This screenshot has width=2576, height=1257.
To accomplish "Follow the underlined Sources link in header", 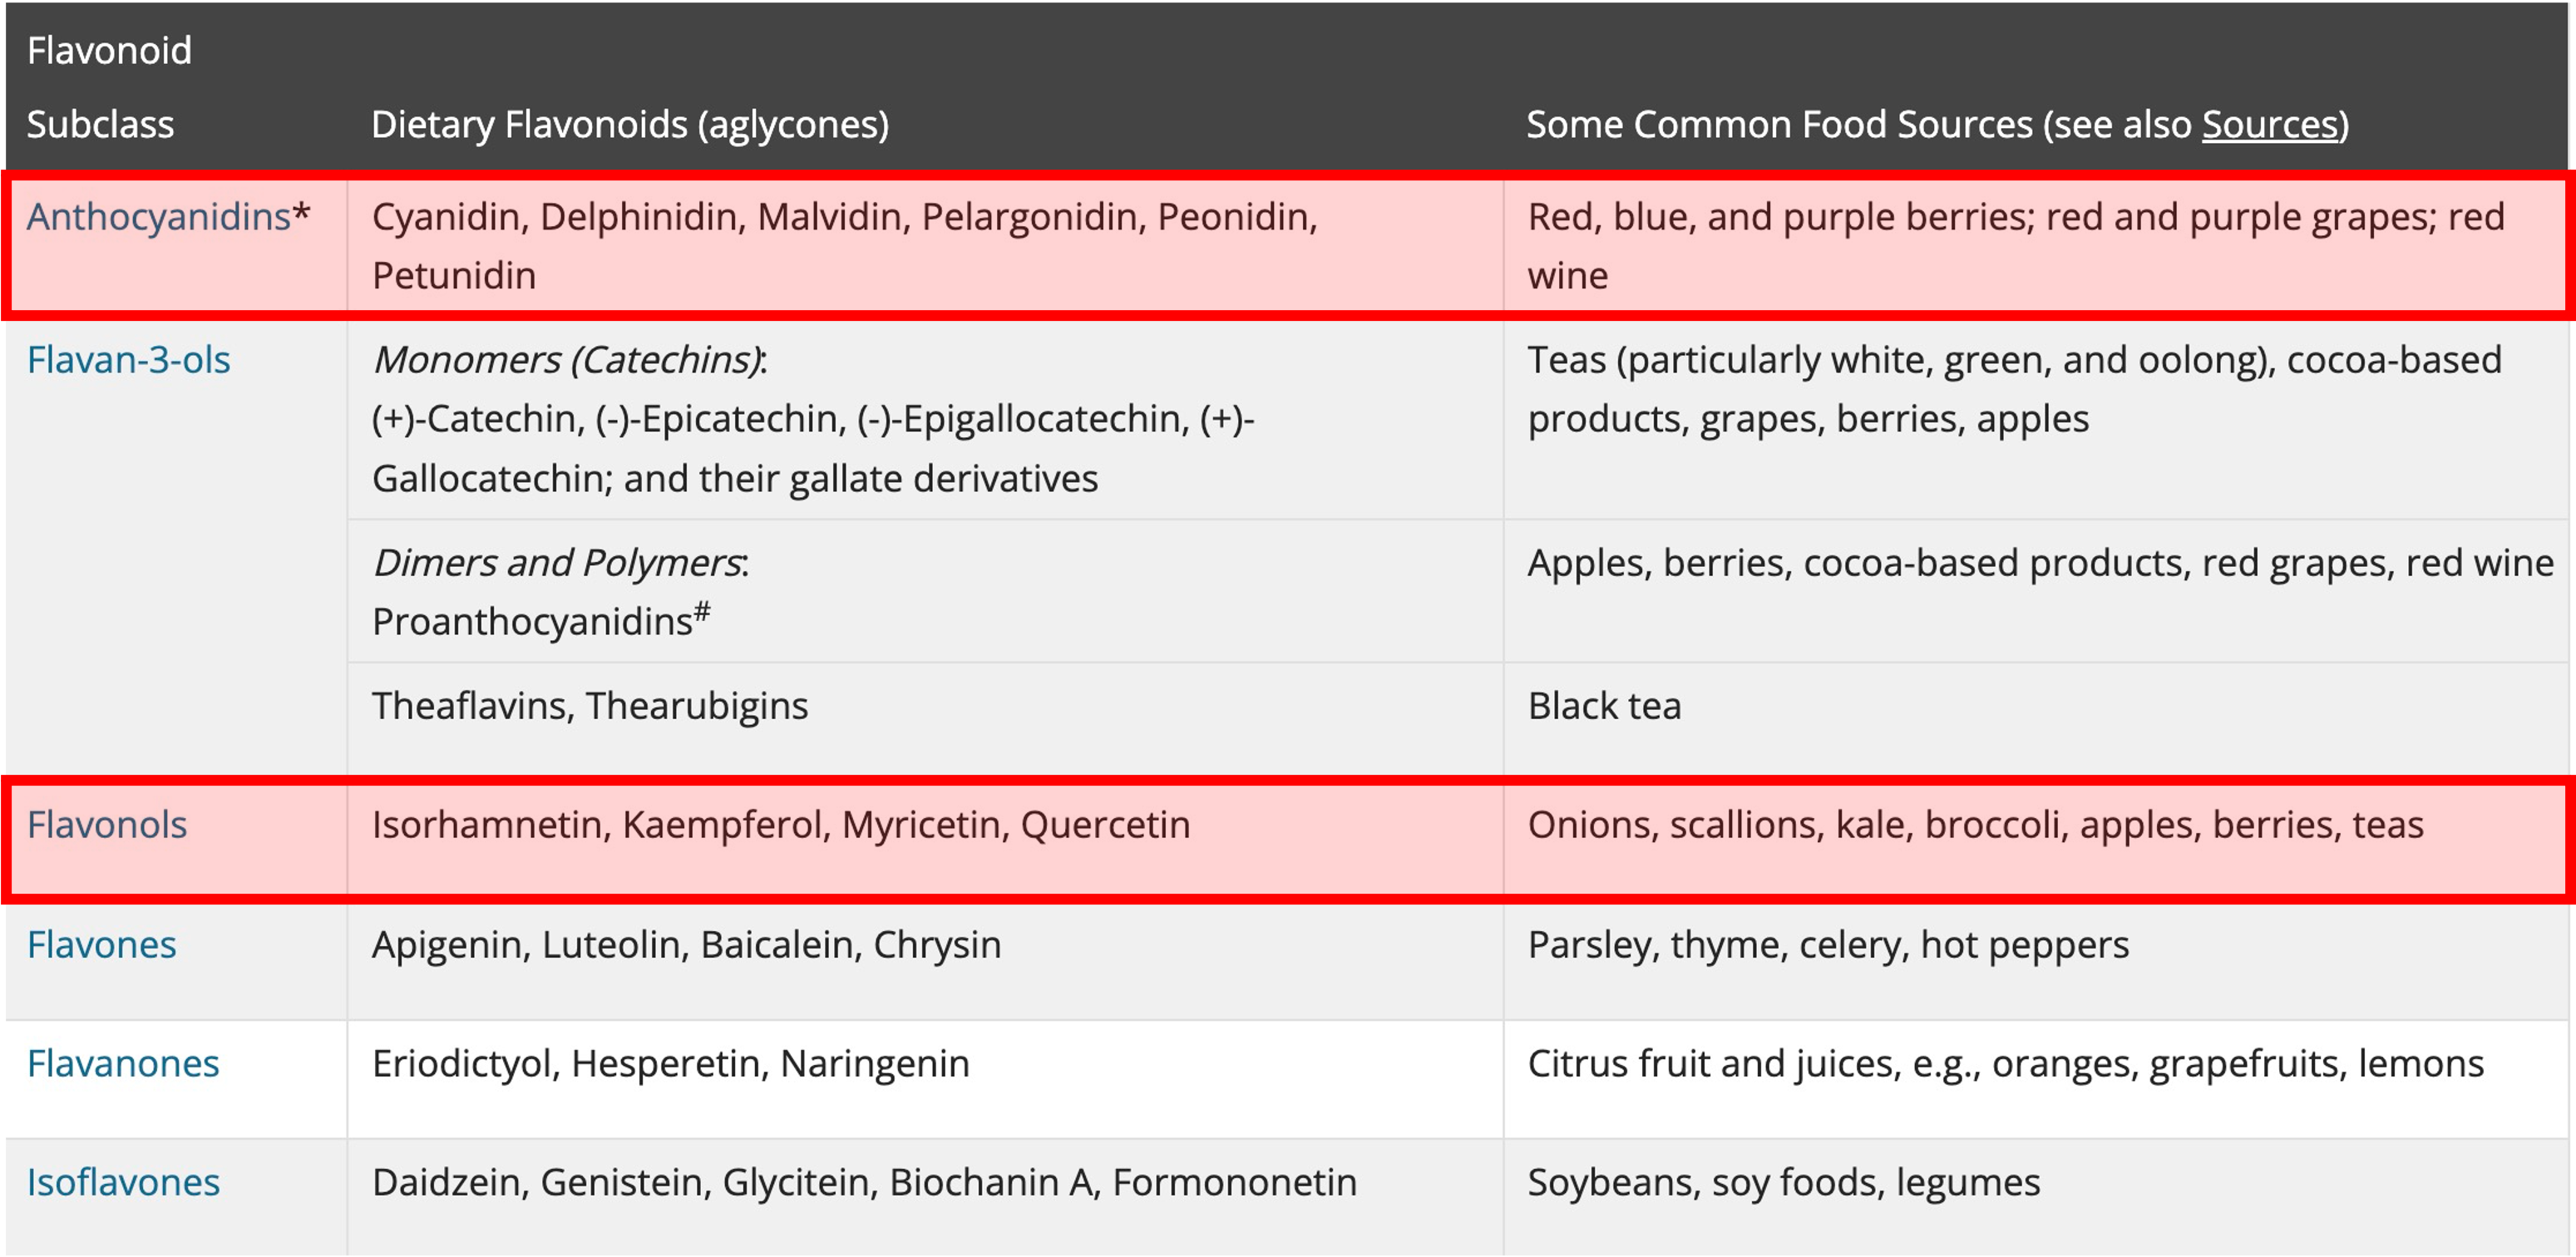I will coord(2270,125).
